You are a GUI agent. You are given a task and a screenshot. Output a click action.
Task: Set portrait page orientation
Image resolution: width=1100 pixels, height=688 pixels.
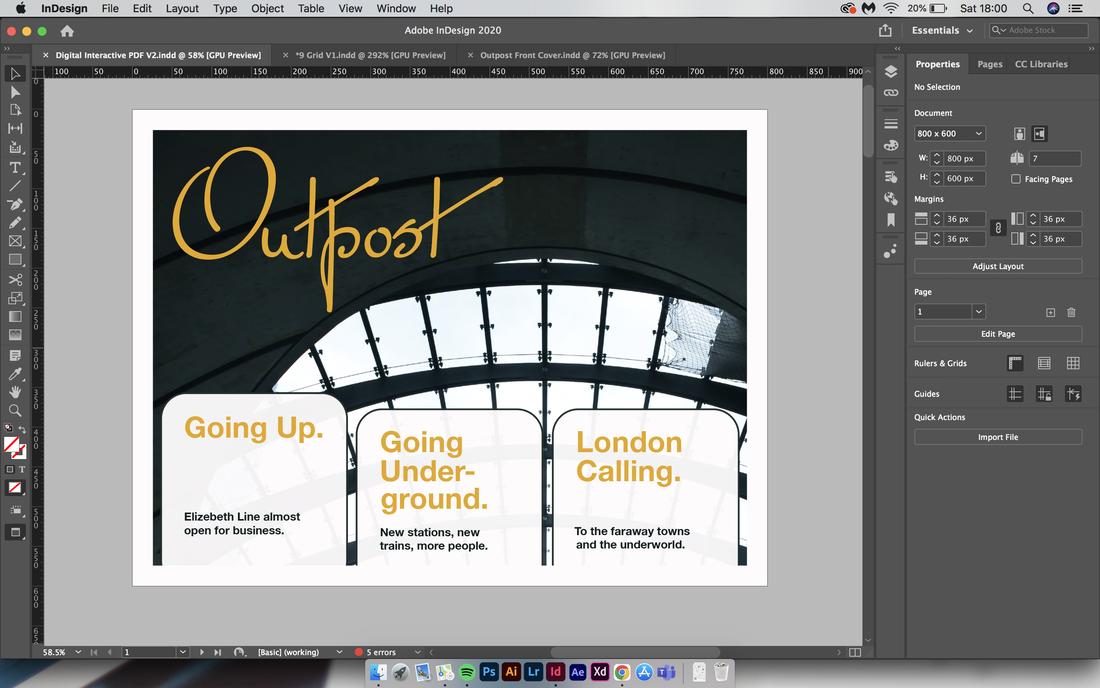[1019, 133]
